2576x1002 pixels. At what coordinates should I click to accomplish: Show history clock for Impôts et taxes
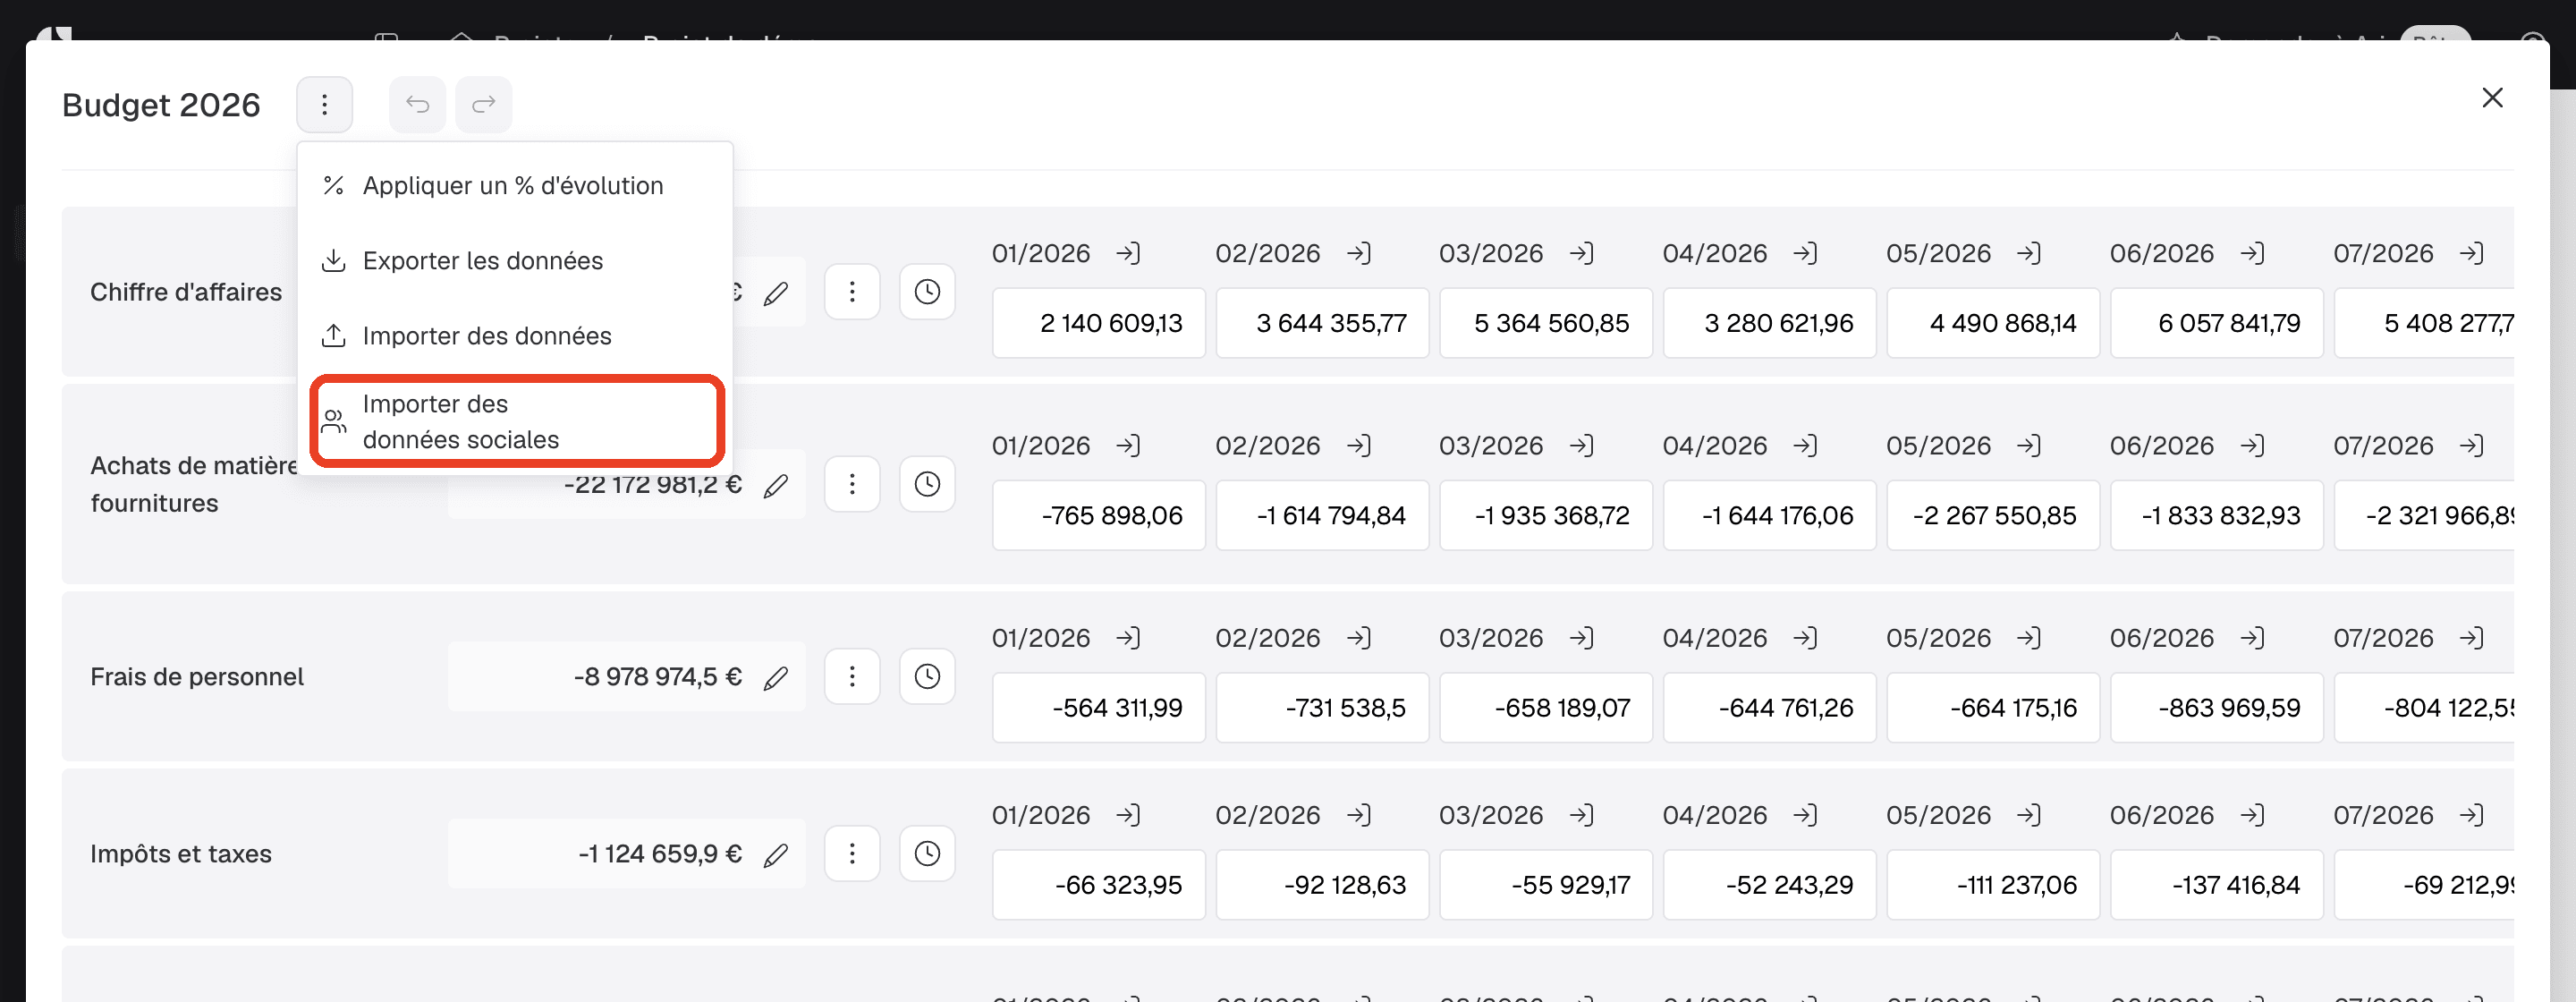click(x=927, y=853)
